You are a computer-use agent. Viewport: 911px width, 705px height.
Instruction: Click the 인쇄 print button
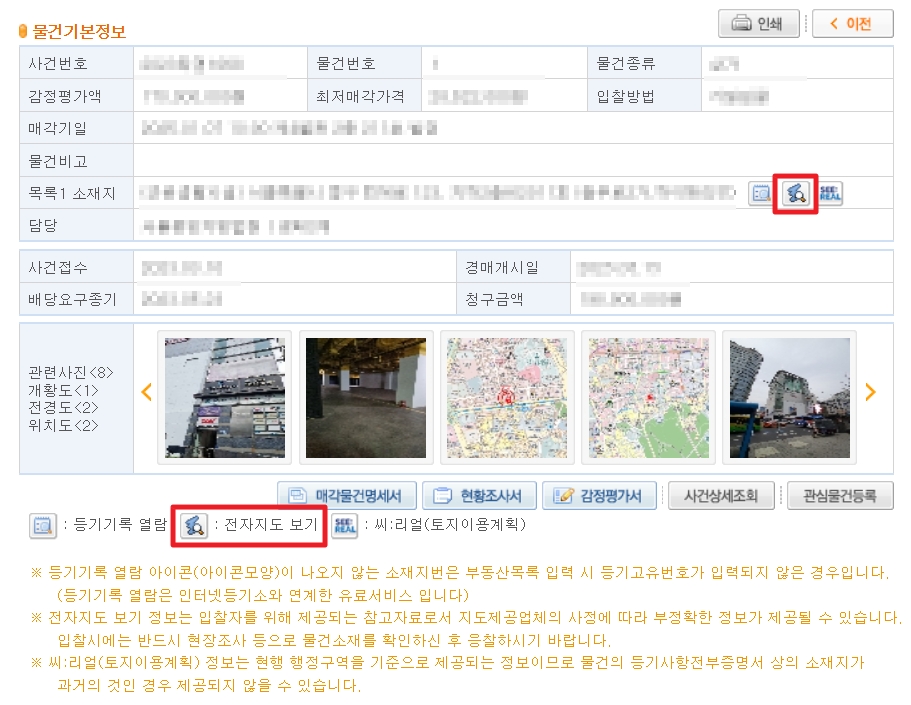pos(758,23)
